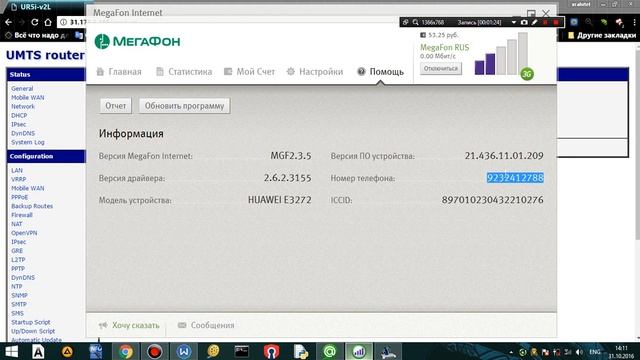Click the МегаФон logo
Screen dimensions: 640x360
pyautogui.click(x=137, y=41)
